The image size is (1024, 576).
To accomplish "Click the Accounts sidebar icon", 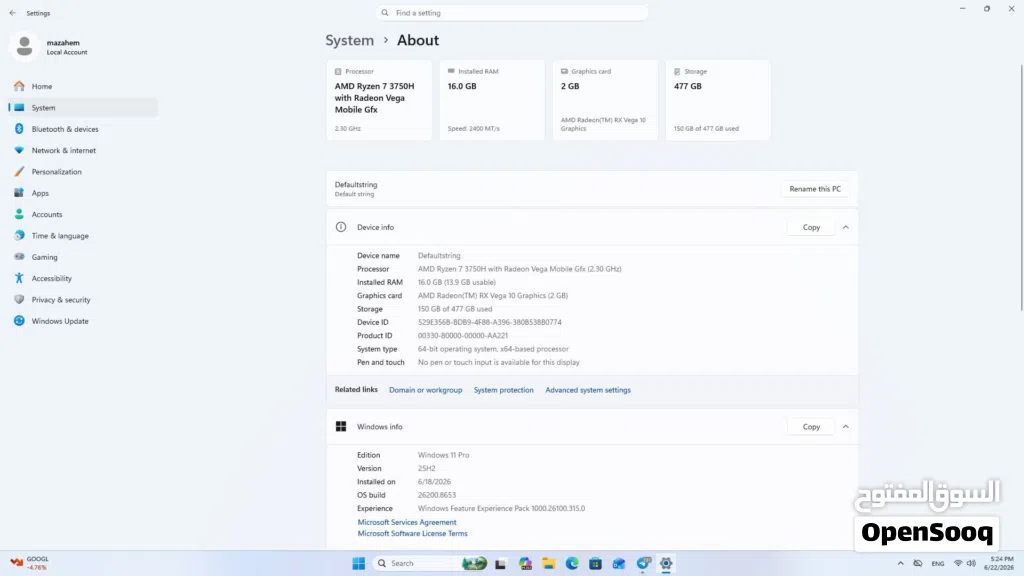I will coord(19,214).
